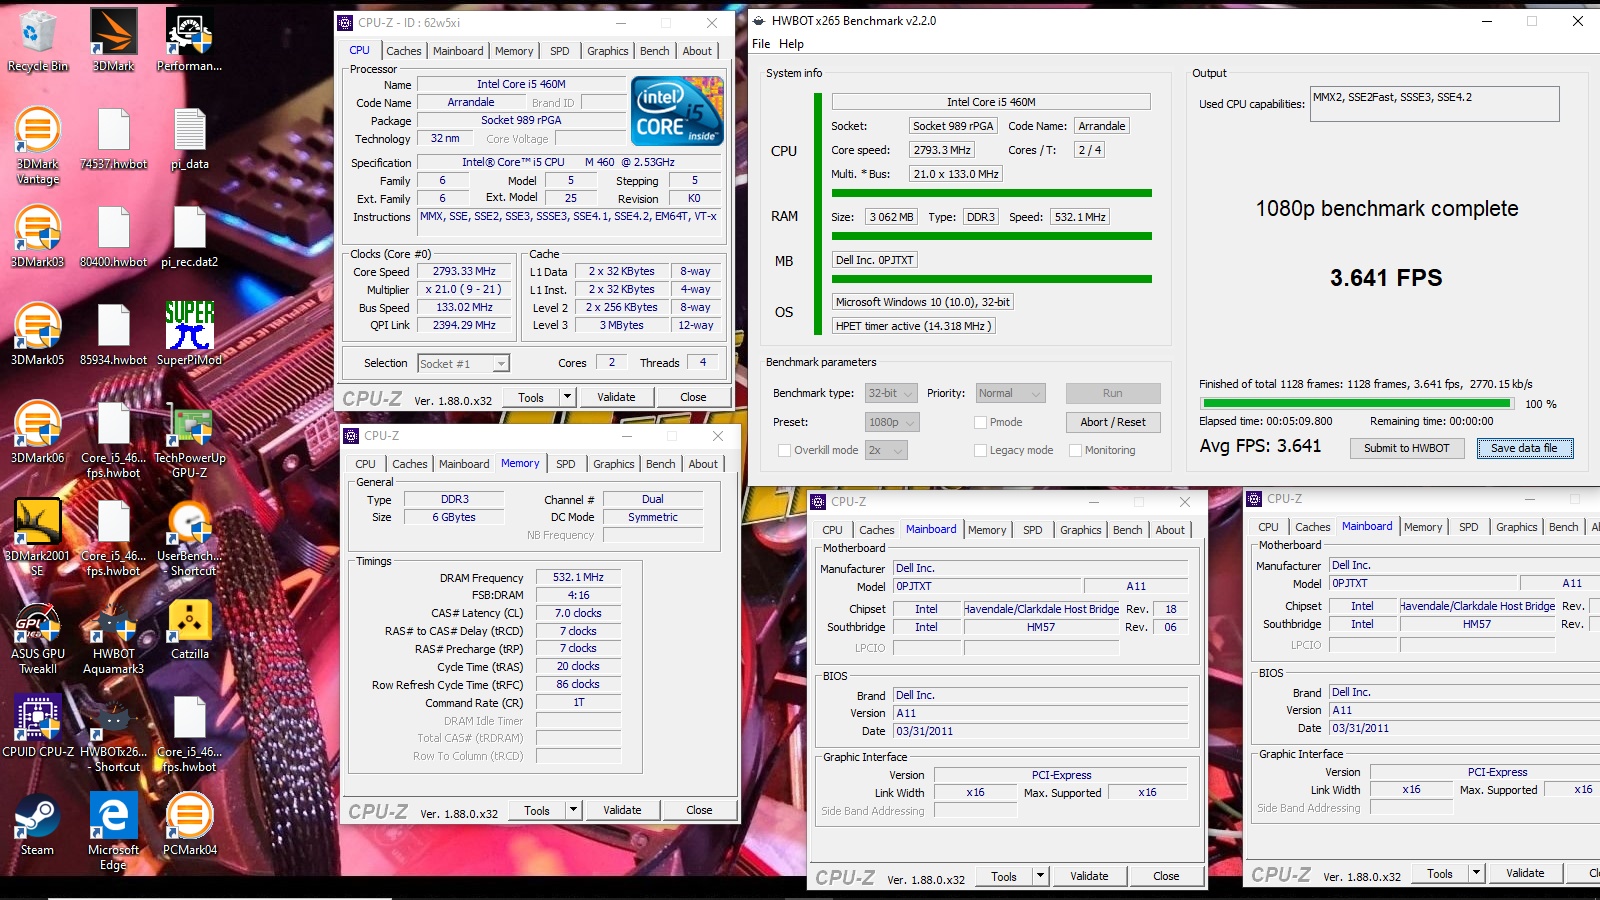Select the pi_rec.dat2 file icon
This screenshot has width=1600, height=900.
point(190,237)
